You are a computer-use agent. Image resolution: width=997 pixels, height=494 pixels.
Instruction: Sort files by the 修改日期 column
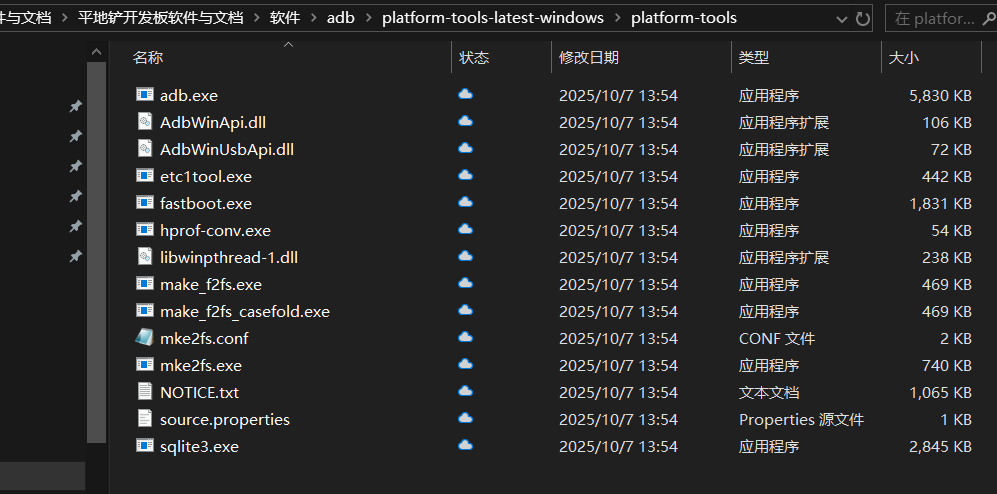coord(589,58)
